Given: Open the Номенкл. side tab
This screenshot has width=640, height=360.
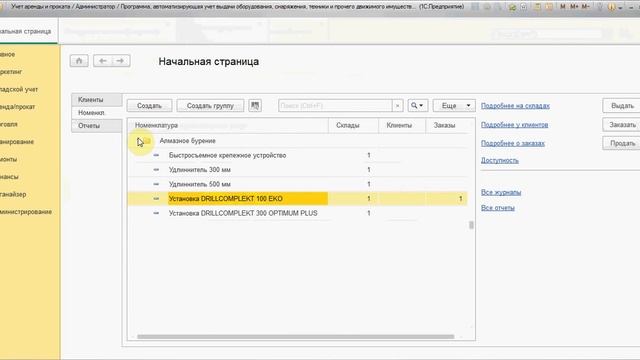Looking at the screenshot, I should [x=97, y=113].
